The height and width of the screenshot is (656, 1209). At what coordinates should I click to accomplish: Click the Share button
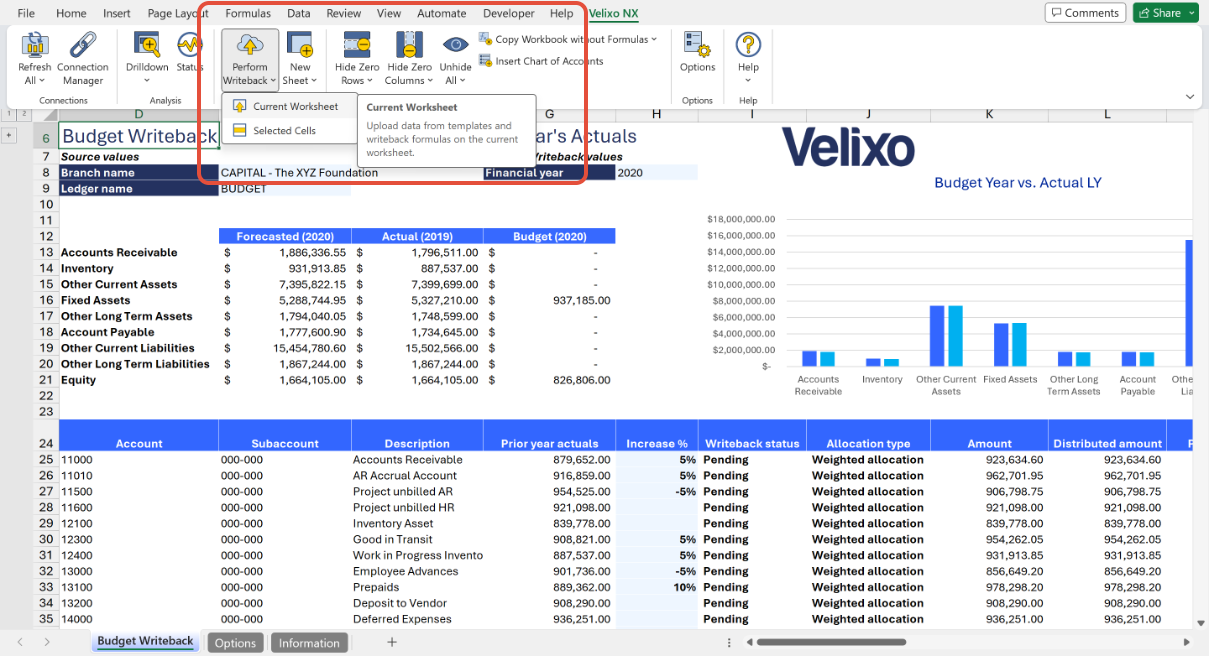tap(1166, 13)
